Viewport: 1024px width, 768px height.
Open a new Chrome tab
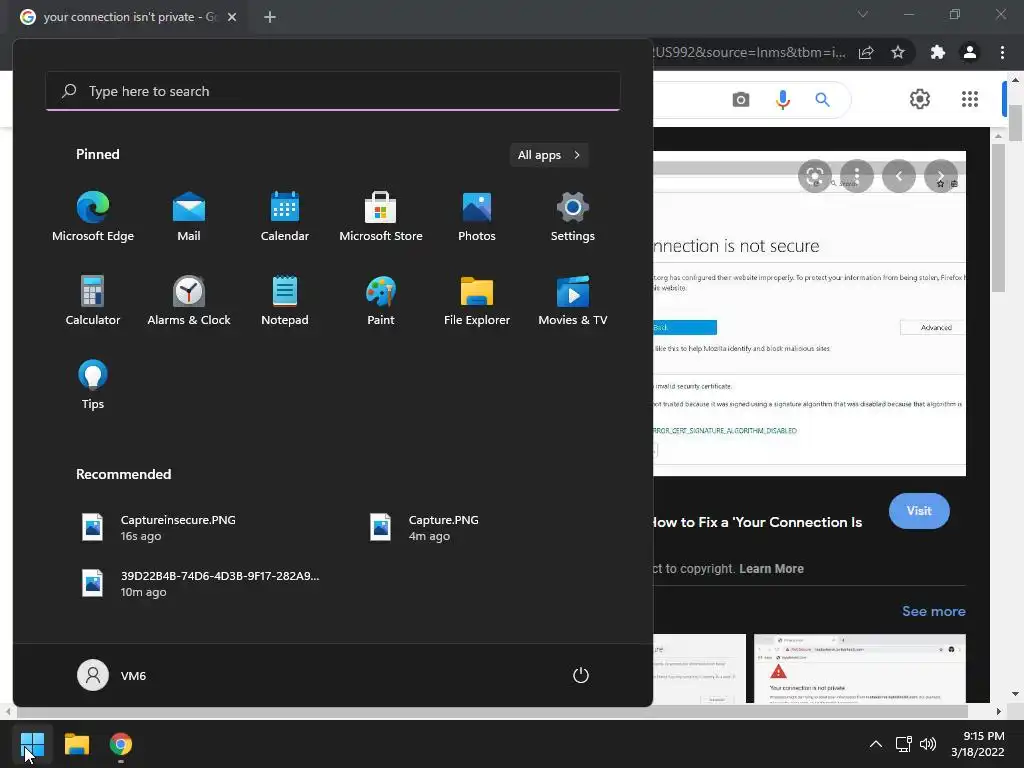click(270, 17)
